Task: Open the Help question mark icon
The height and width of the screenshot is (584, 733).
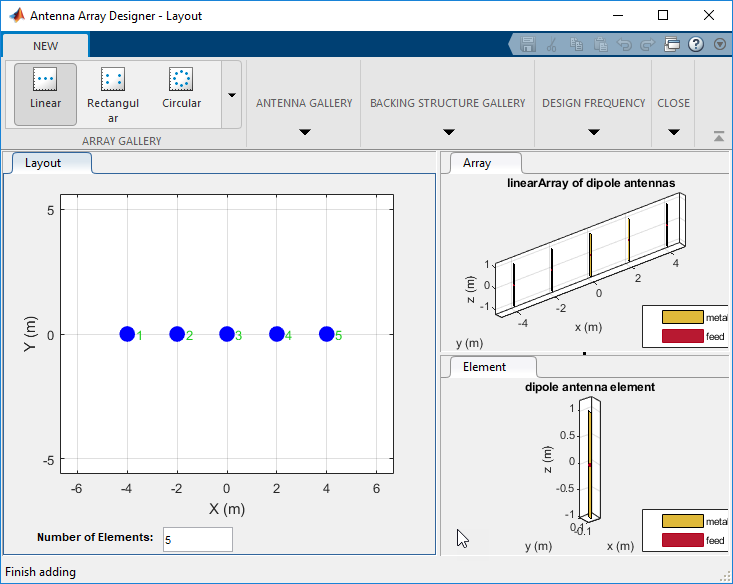Action: [x=696, y=44]
